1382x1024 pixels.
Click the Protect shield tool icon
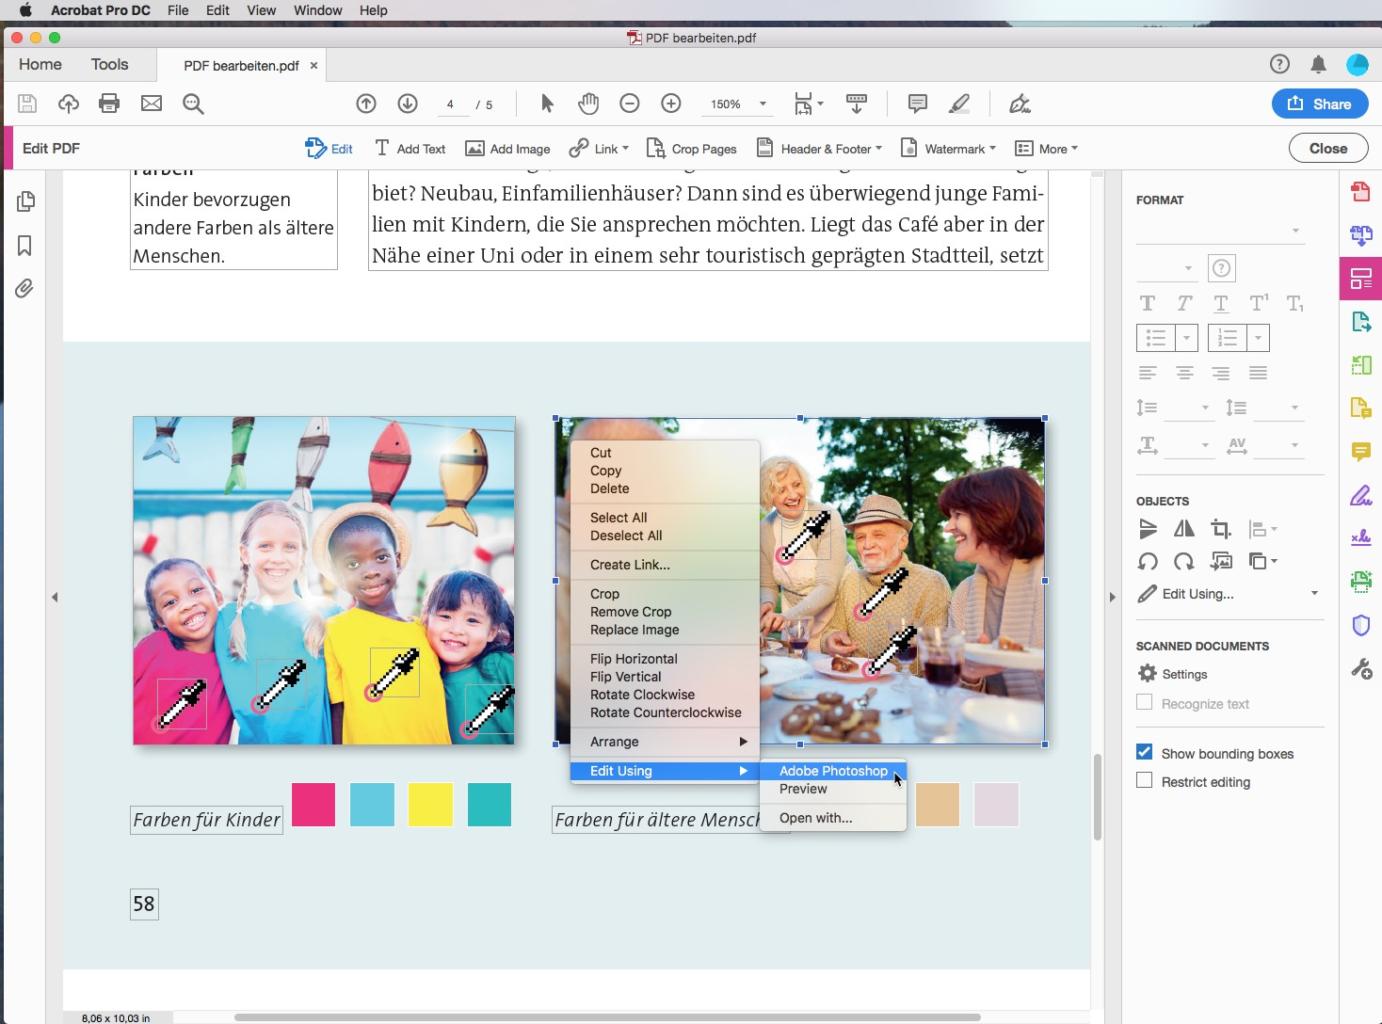coord(1361,626)
